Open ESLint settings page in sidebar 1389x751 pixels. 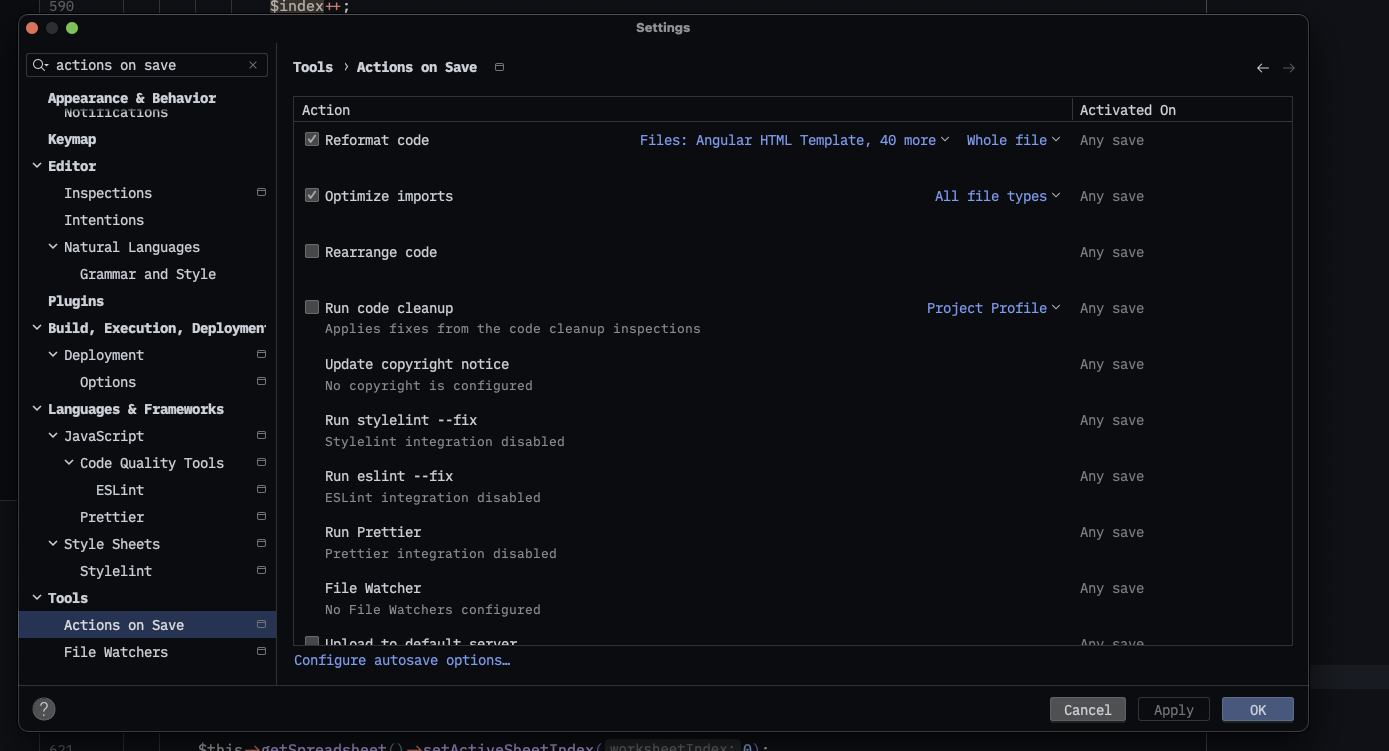pyautogui.click(x=120, y=490)
